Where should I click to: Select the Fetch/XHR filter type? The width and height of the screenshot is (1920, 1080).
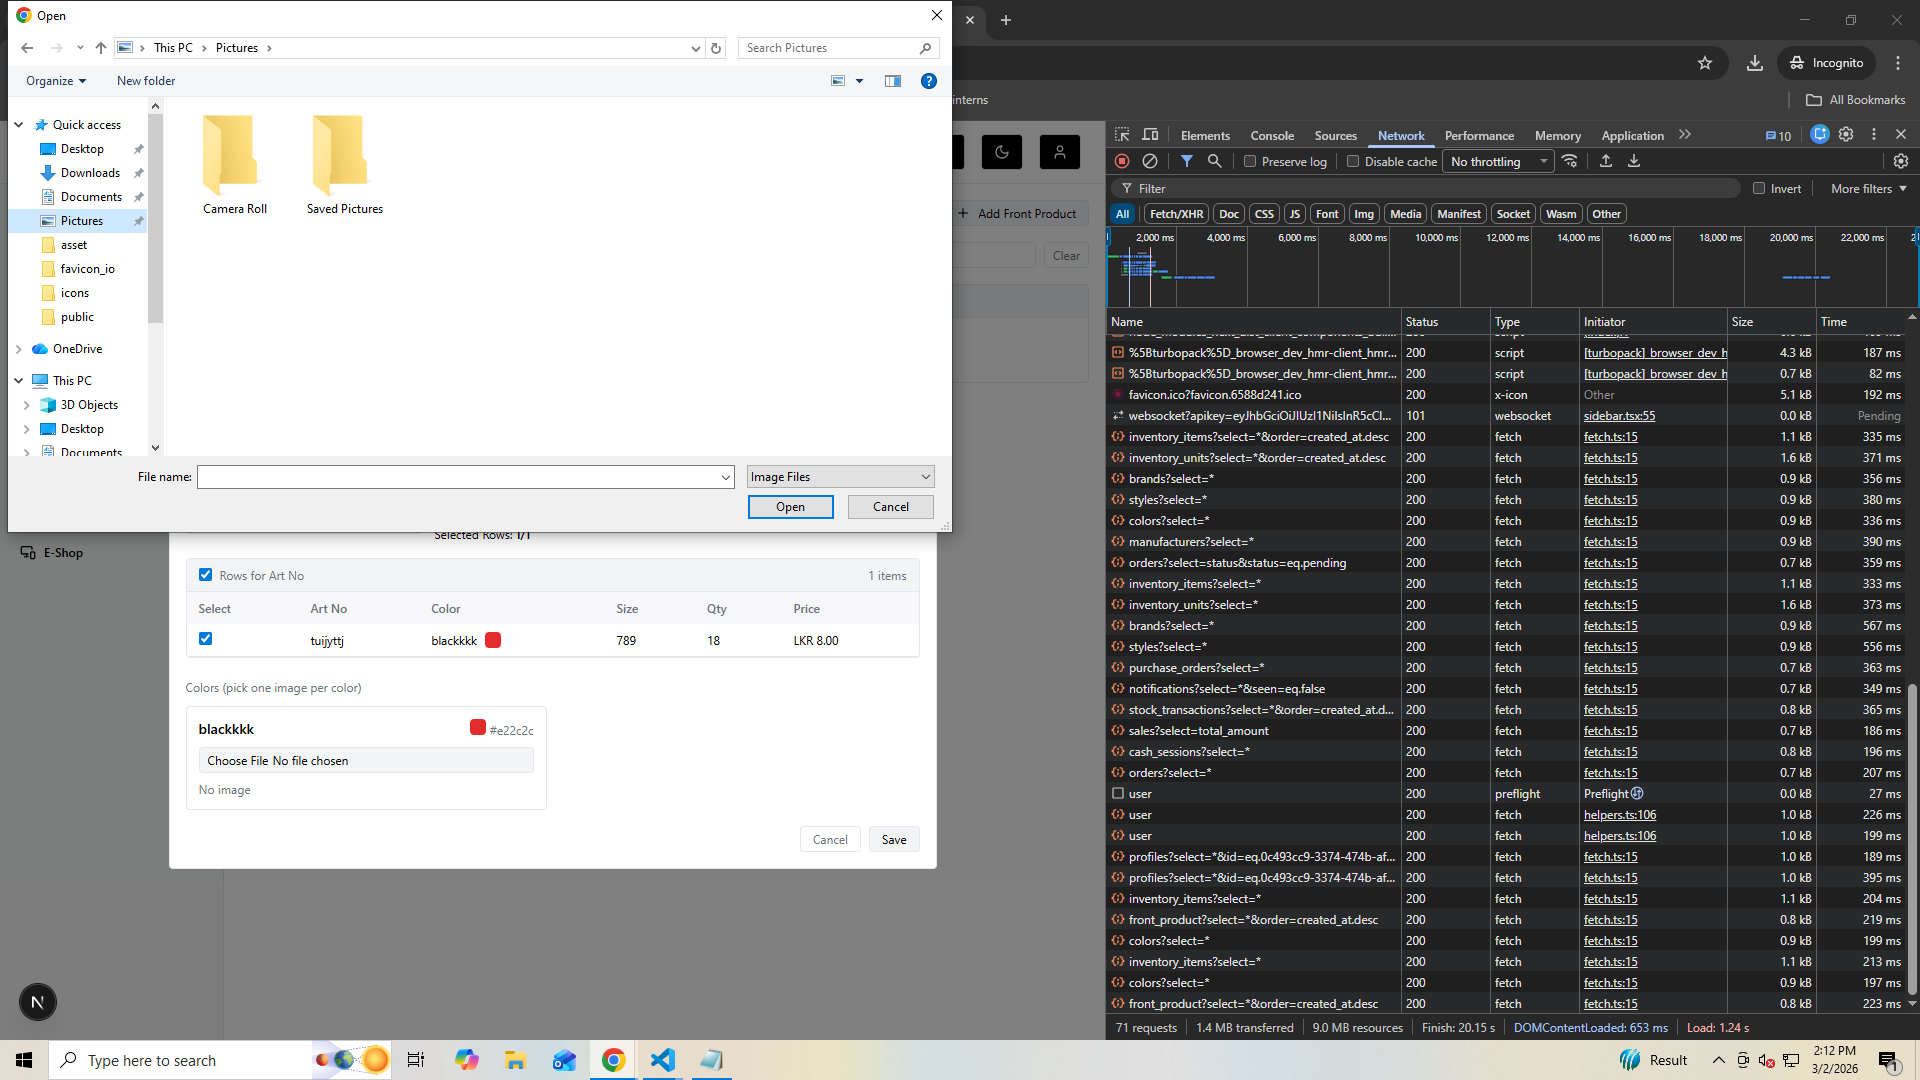pyautogui.click(x=1176, y=214)
